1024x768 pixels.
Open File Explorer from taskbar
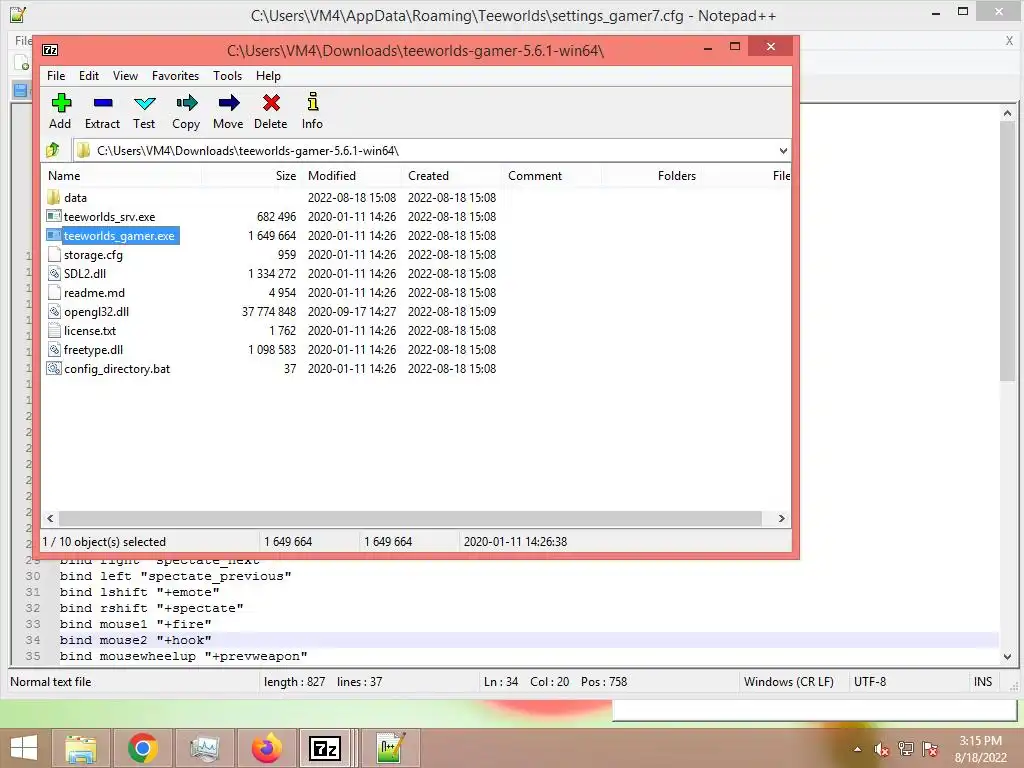81,748
